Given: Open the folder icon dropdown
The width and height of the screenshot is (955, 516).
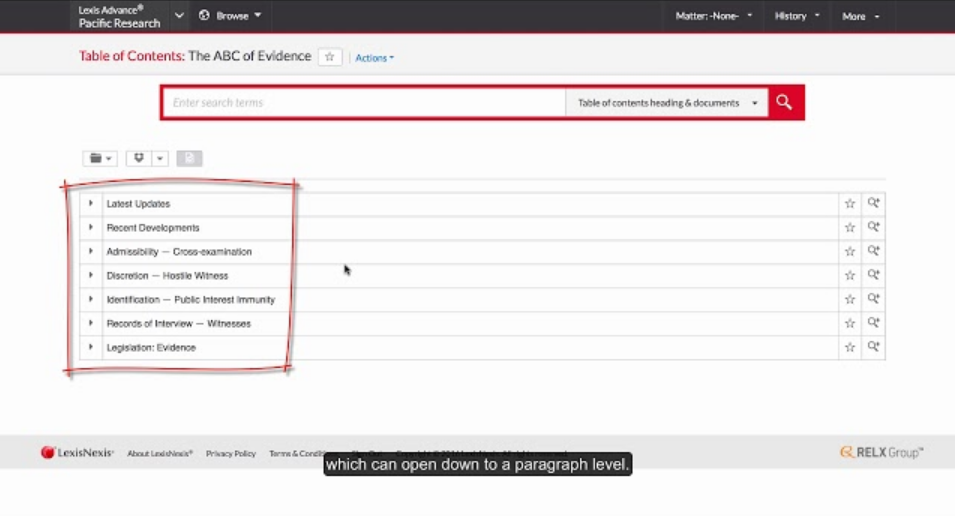Looking at the screenshot, I should pos(100,158).
